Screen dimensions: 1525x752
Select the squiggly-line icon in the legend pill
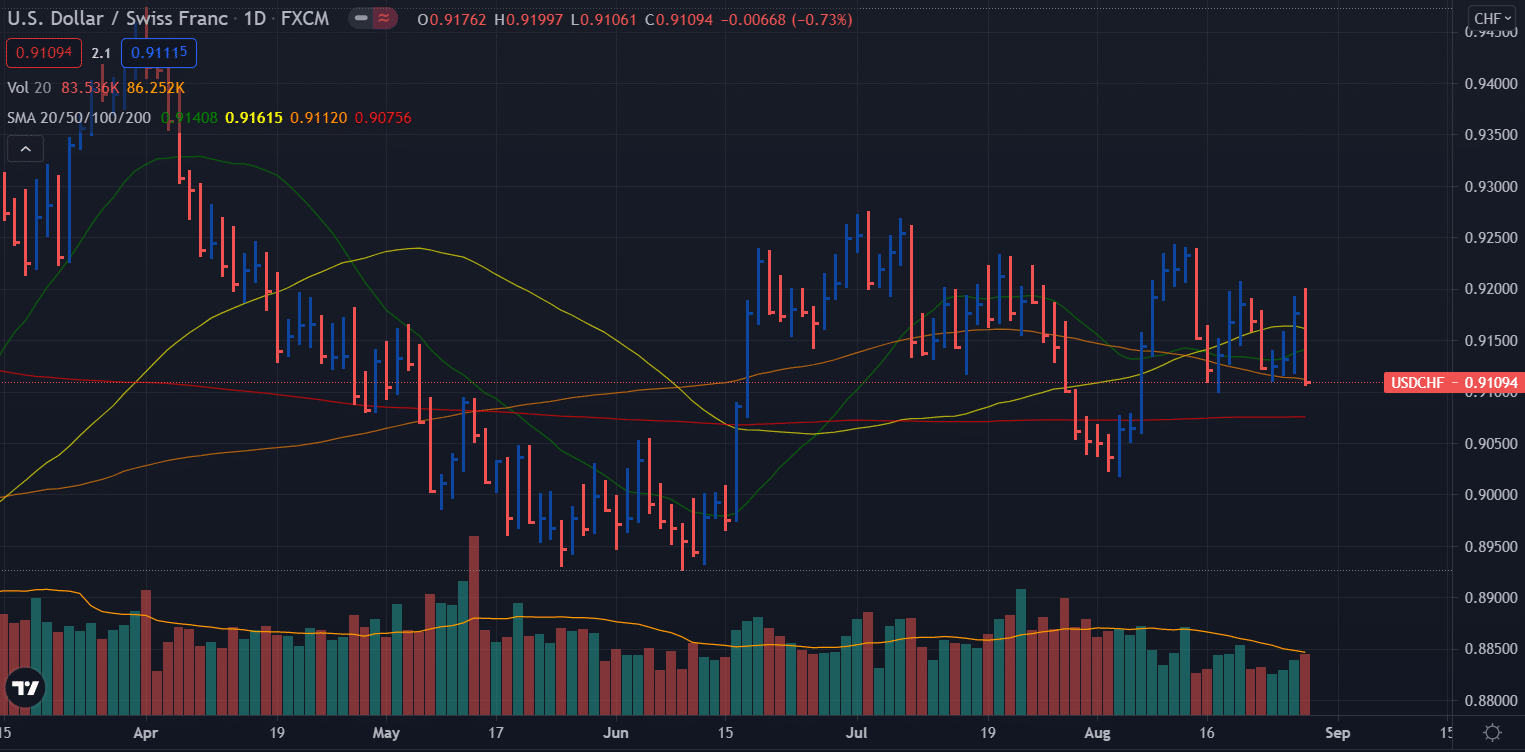click(383, 18)
